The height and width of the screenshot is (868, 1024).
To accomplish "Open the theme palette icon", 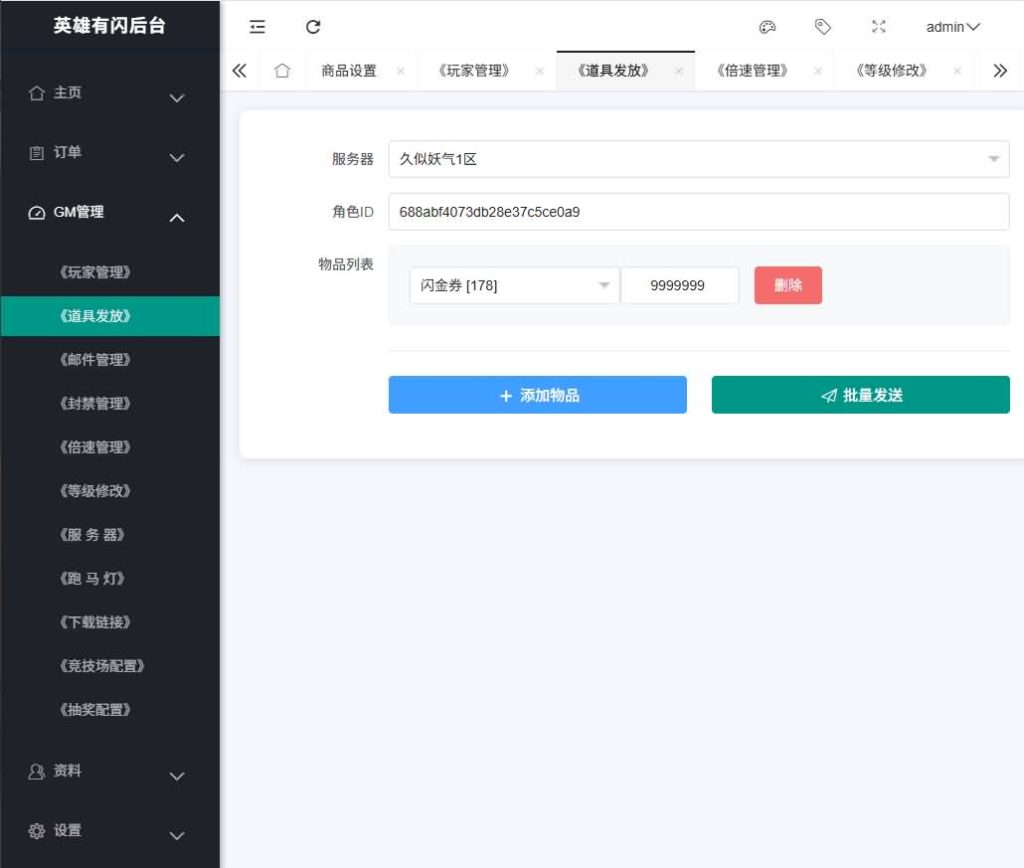I will [767, 27].
